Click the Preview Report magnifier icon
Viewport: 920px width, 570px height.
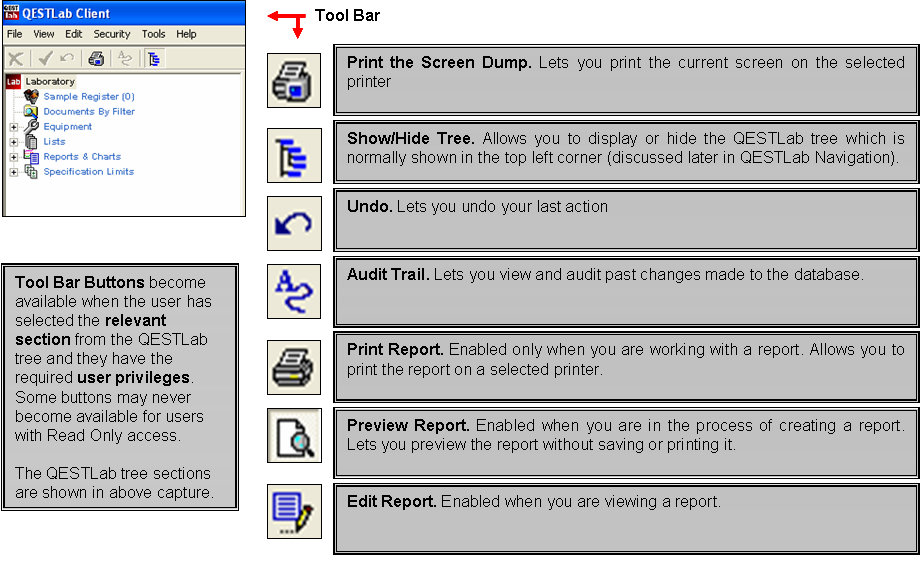coord(294,435)
